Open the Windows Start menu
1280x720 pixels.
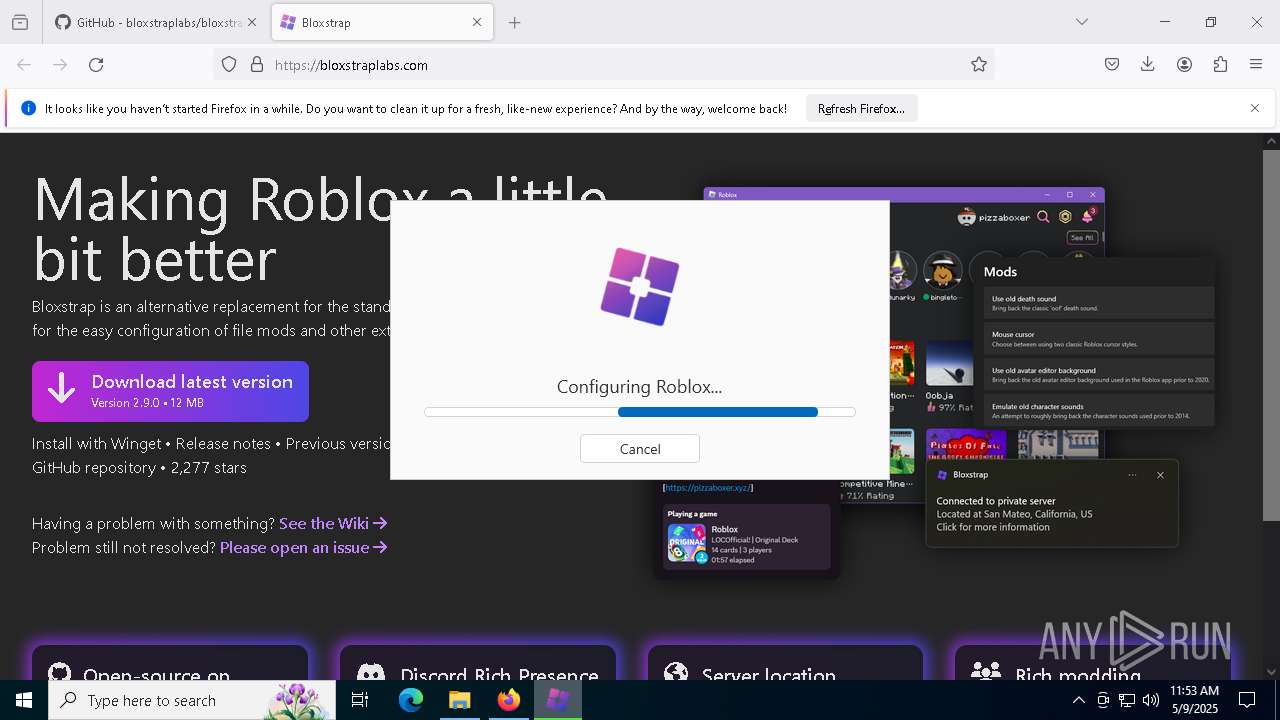(x=24, y=700)
